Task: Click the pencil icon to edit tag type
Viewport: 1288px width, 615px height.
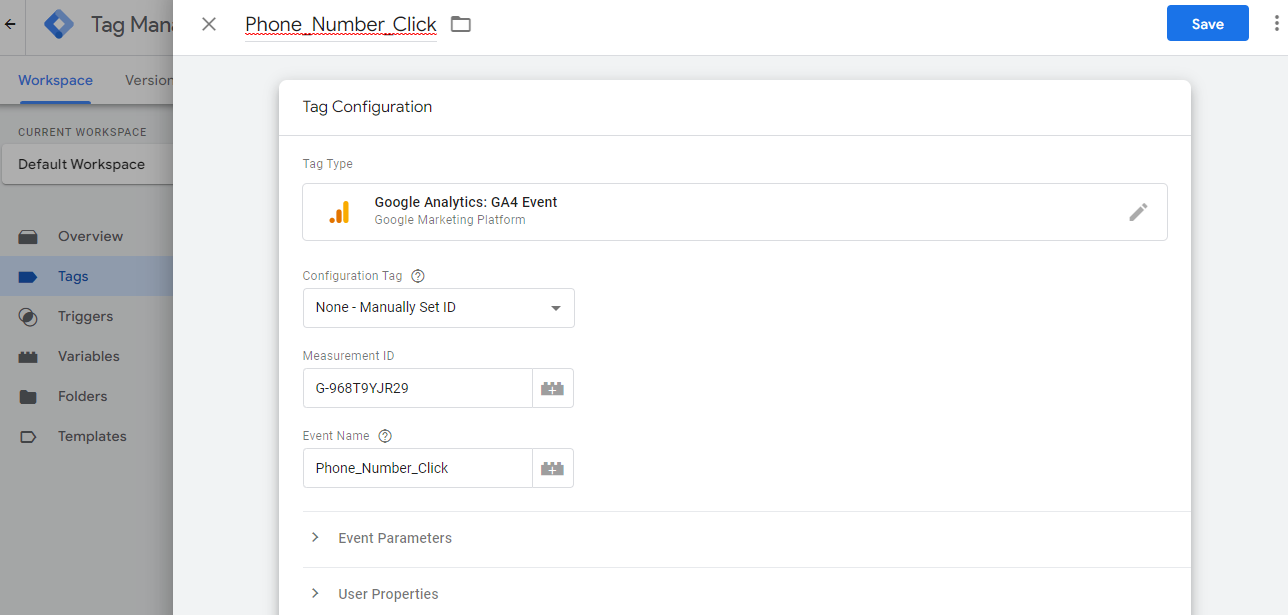Action: [x=1138, y=212]
